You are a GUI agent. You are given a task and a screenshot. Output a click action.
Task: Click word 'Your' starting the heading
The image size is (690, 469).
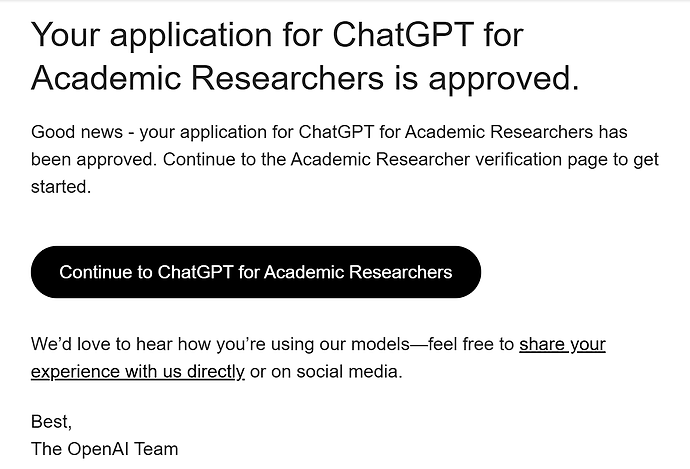pos(66,34)
